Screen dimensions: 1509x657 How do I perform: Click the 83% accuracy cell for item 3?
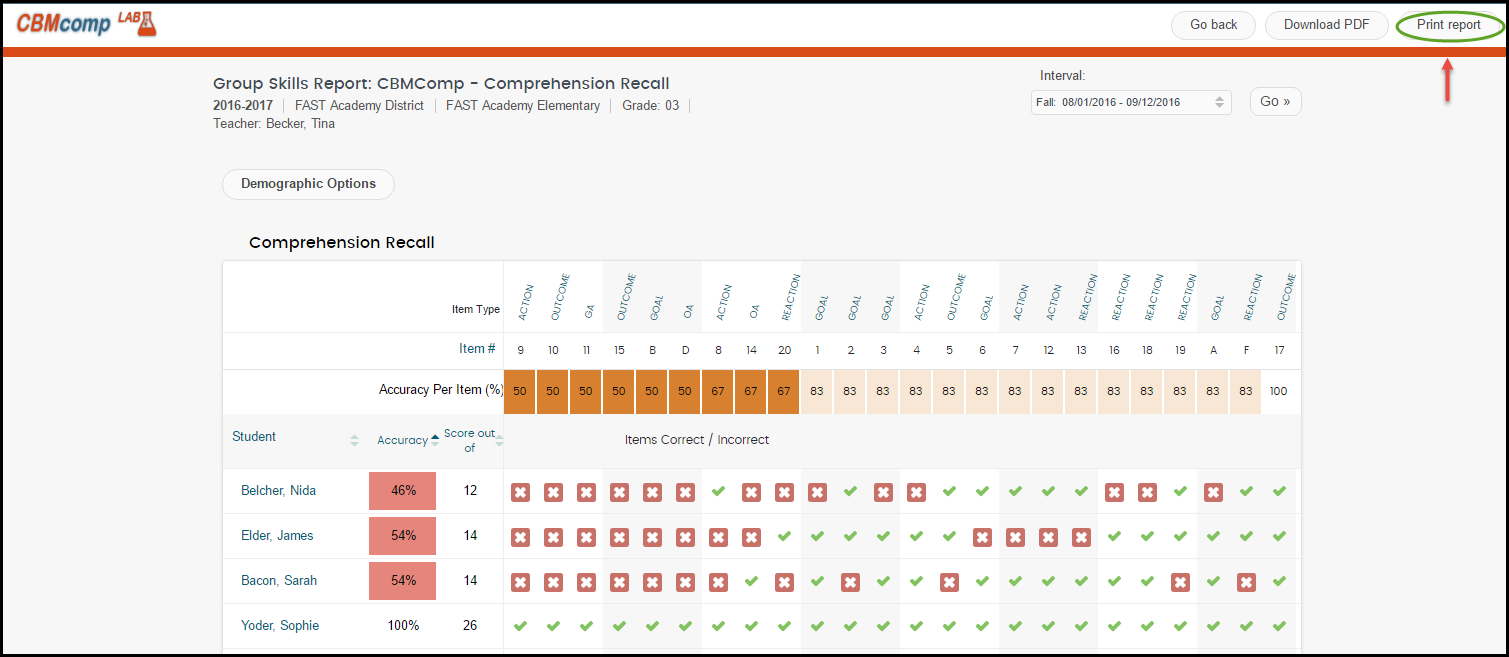883,392
